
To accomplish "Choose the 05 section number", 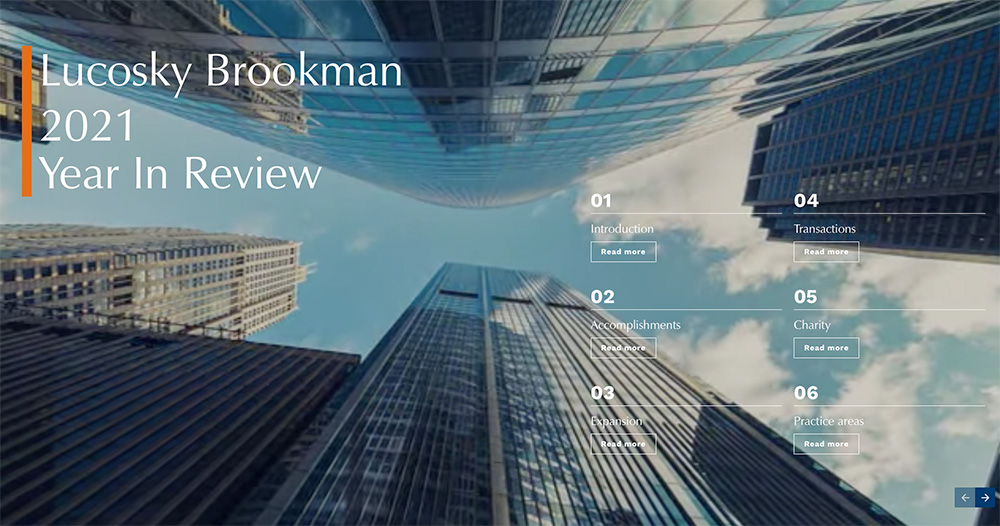I will click(806, 297).
